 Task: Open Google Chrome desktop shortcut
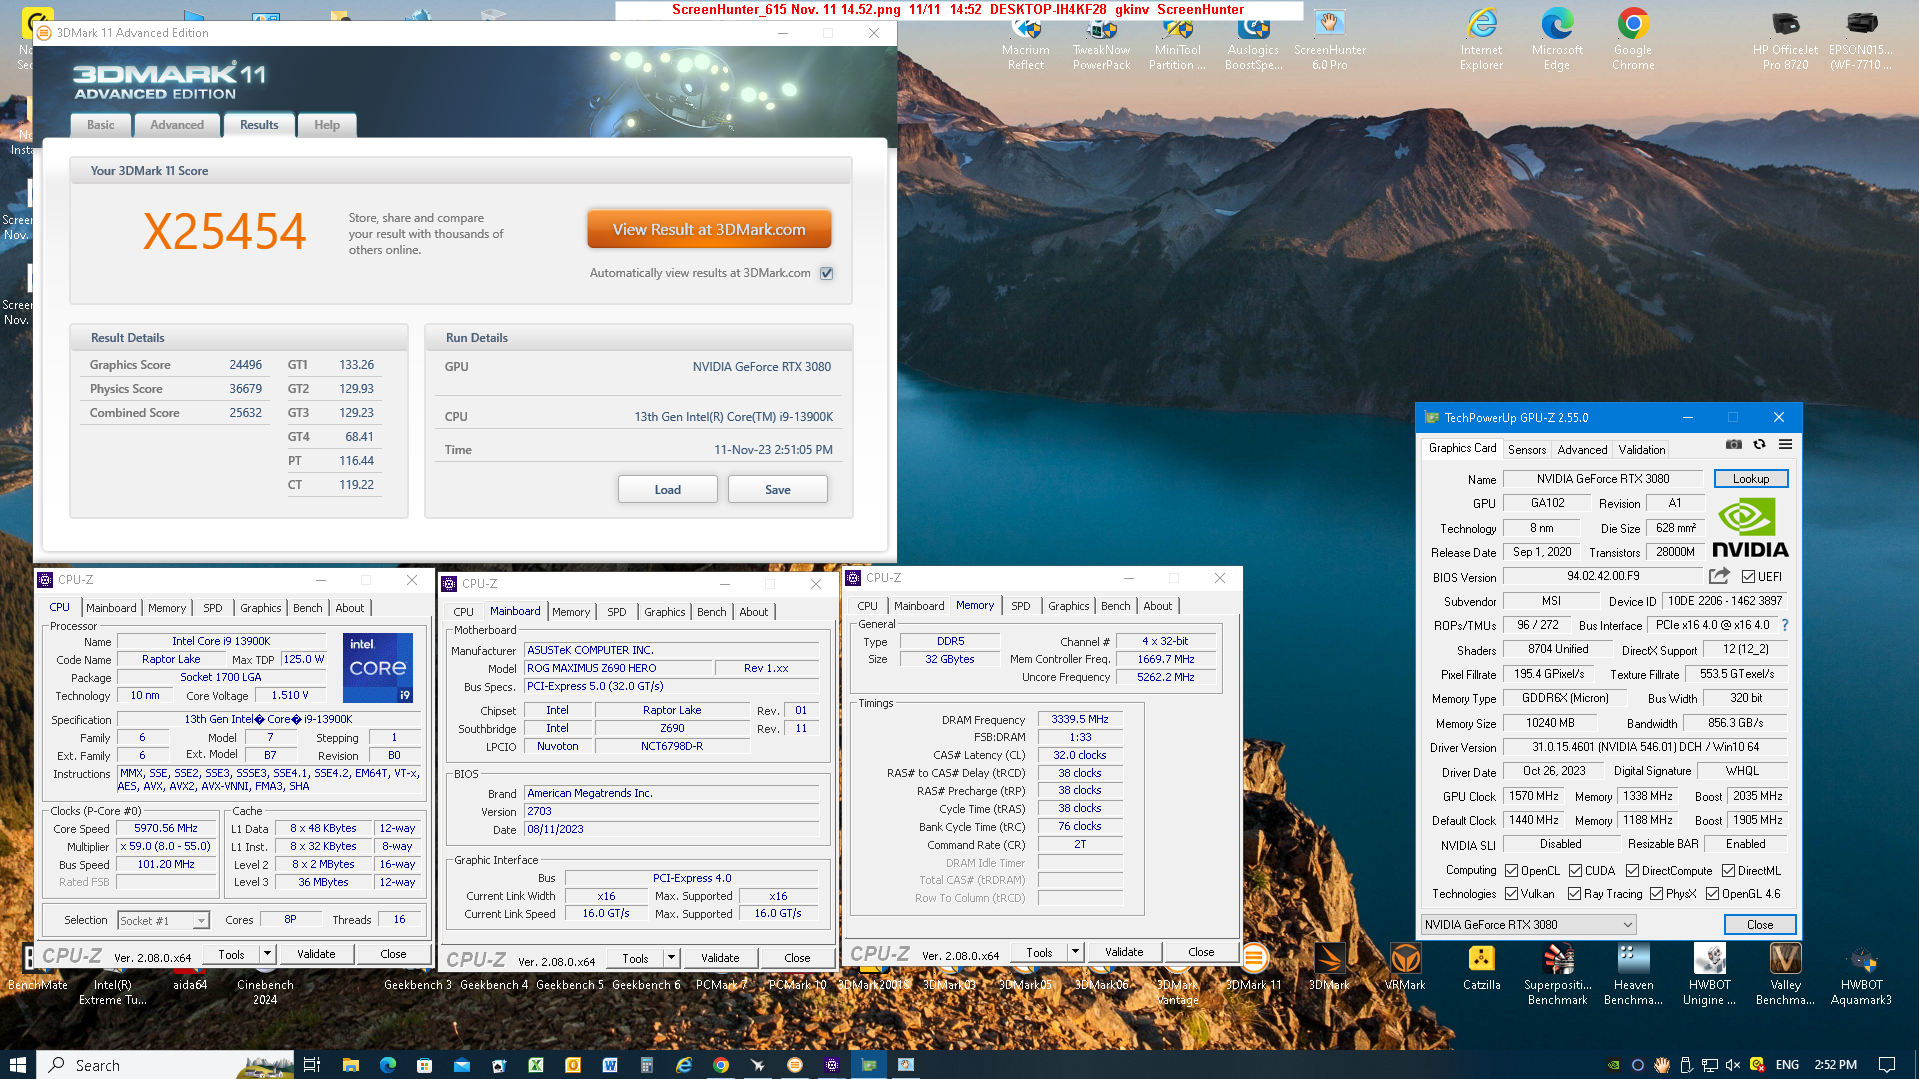[x=1633, y=38]
